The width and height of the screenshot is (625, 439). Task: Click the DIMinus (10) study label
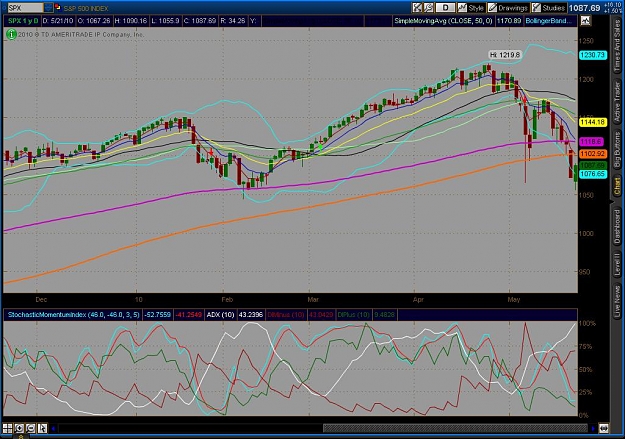pos(285,315)
